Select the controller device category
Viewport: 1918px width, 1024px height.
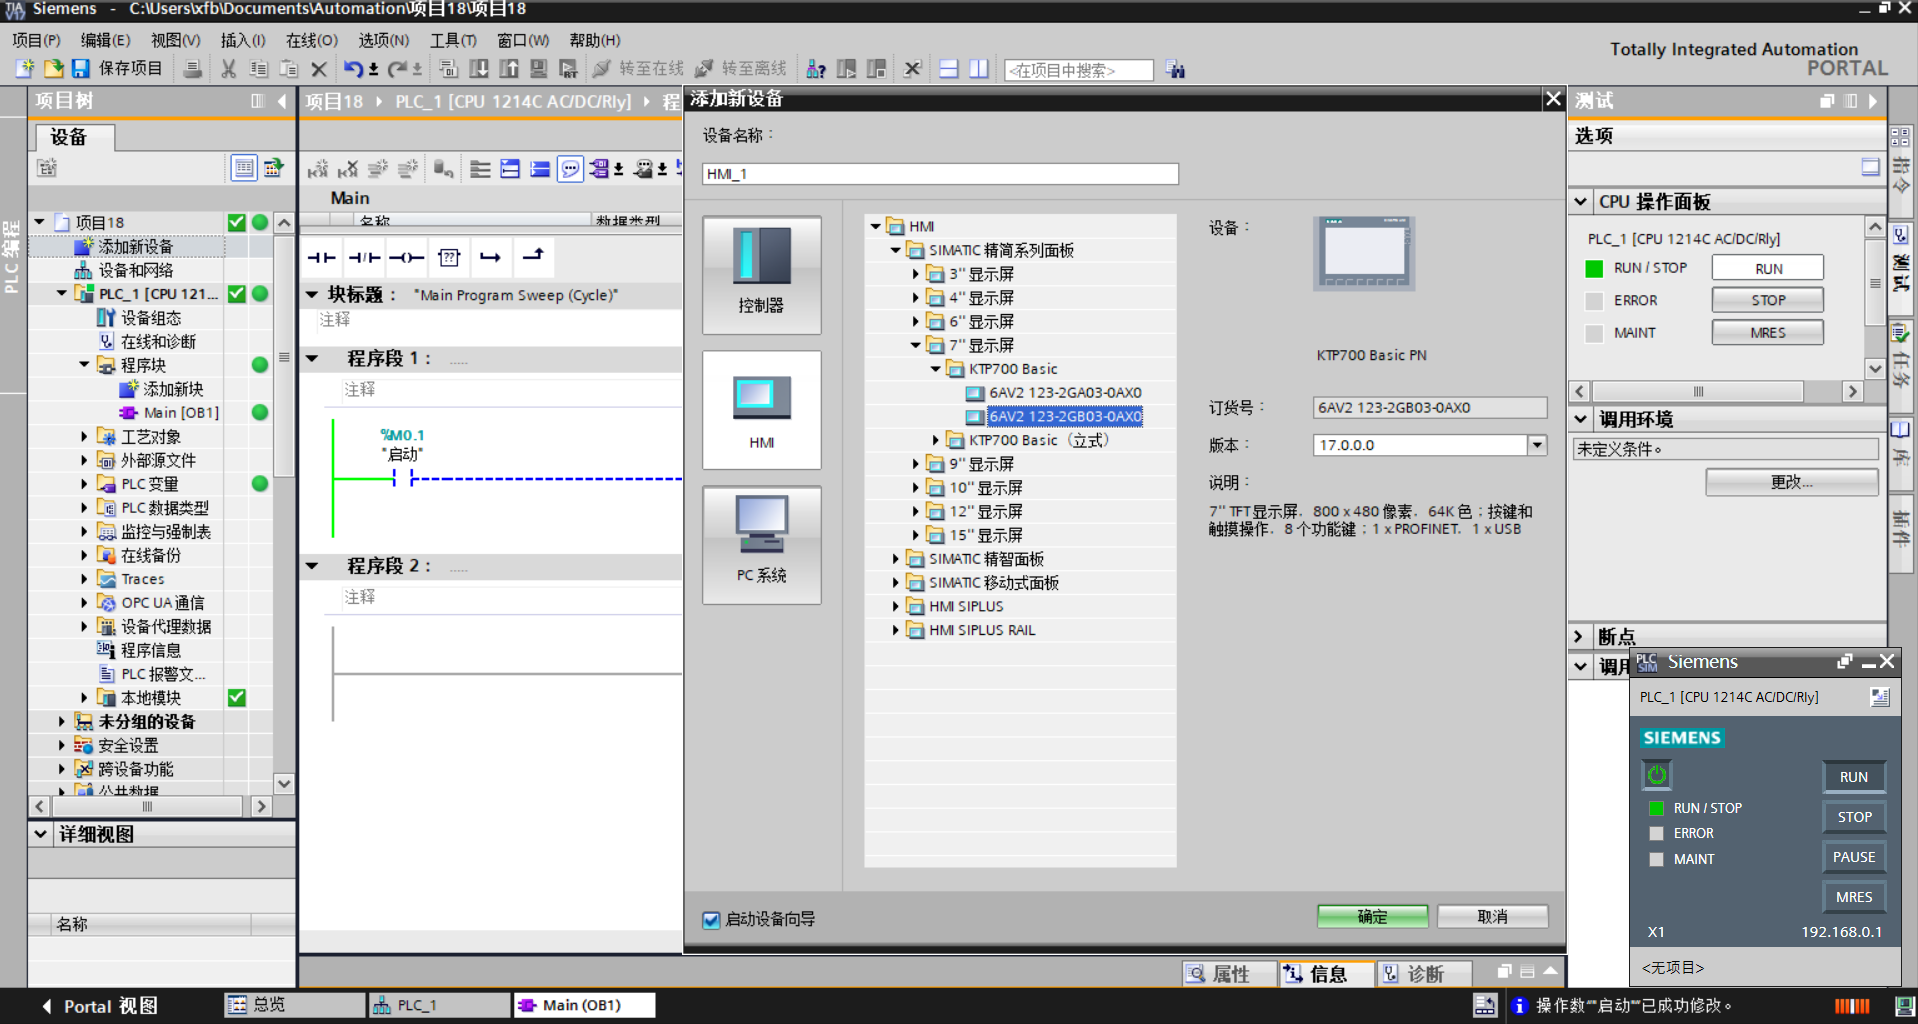(761, 275)
